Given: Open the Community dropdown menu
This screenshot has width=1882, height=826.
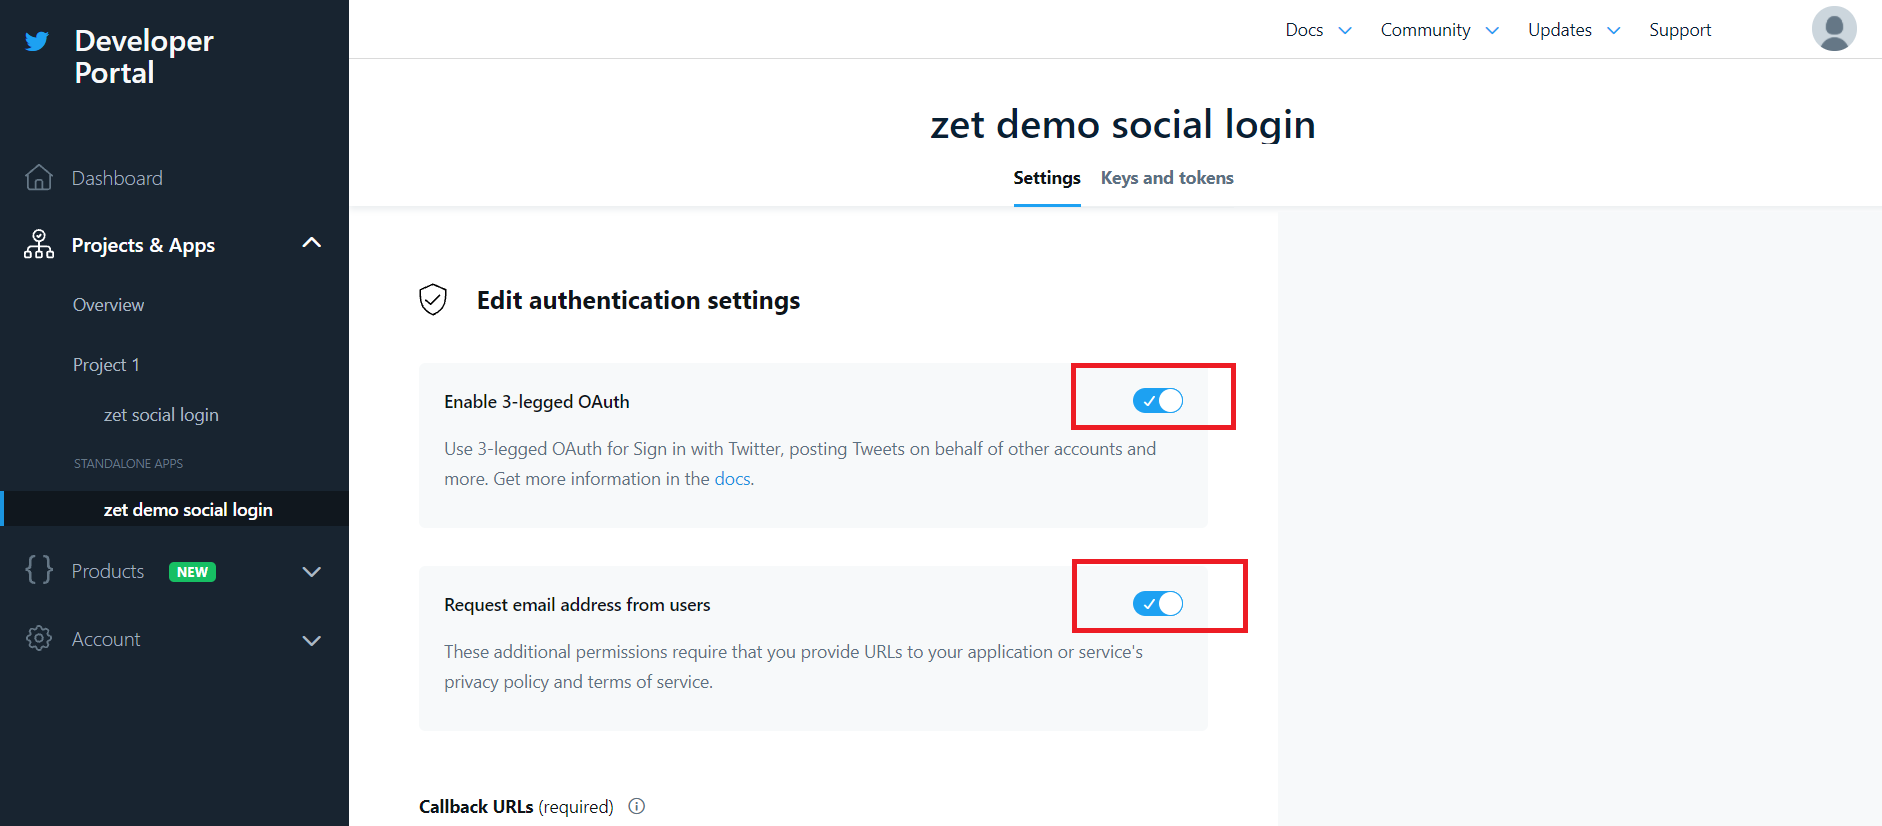Looking at the screenshot, I should 1438,30.
